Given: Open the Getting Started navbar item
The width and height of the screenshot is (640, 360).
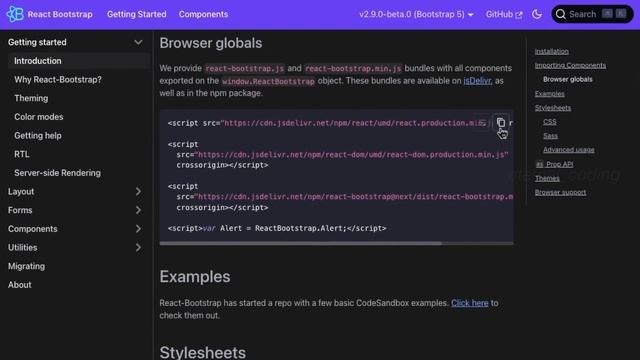Looking at the screenshot, I should click(x=136, y=14).
